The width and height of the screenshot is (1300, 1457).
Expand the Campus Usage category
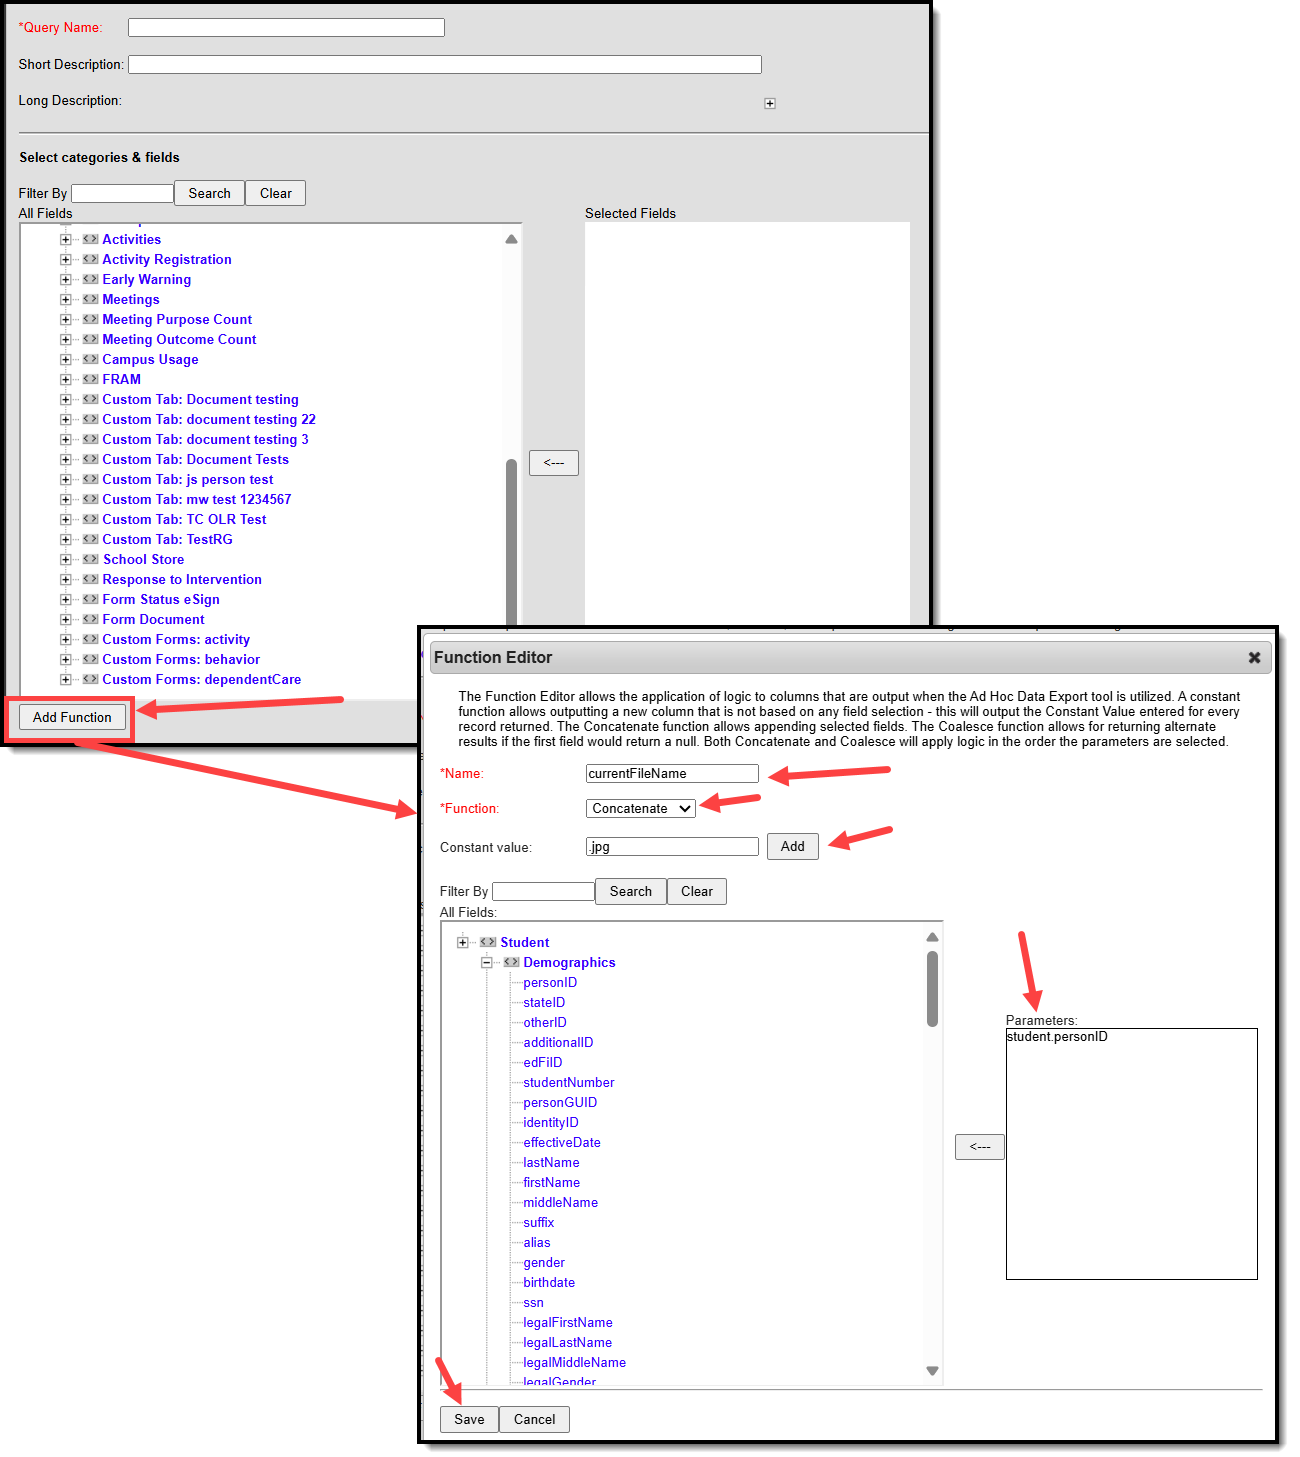click(x=65, y=359)
